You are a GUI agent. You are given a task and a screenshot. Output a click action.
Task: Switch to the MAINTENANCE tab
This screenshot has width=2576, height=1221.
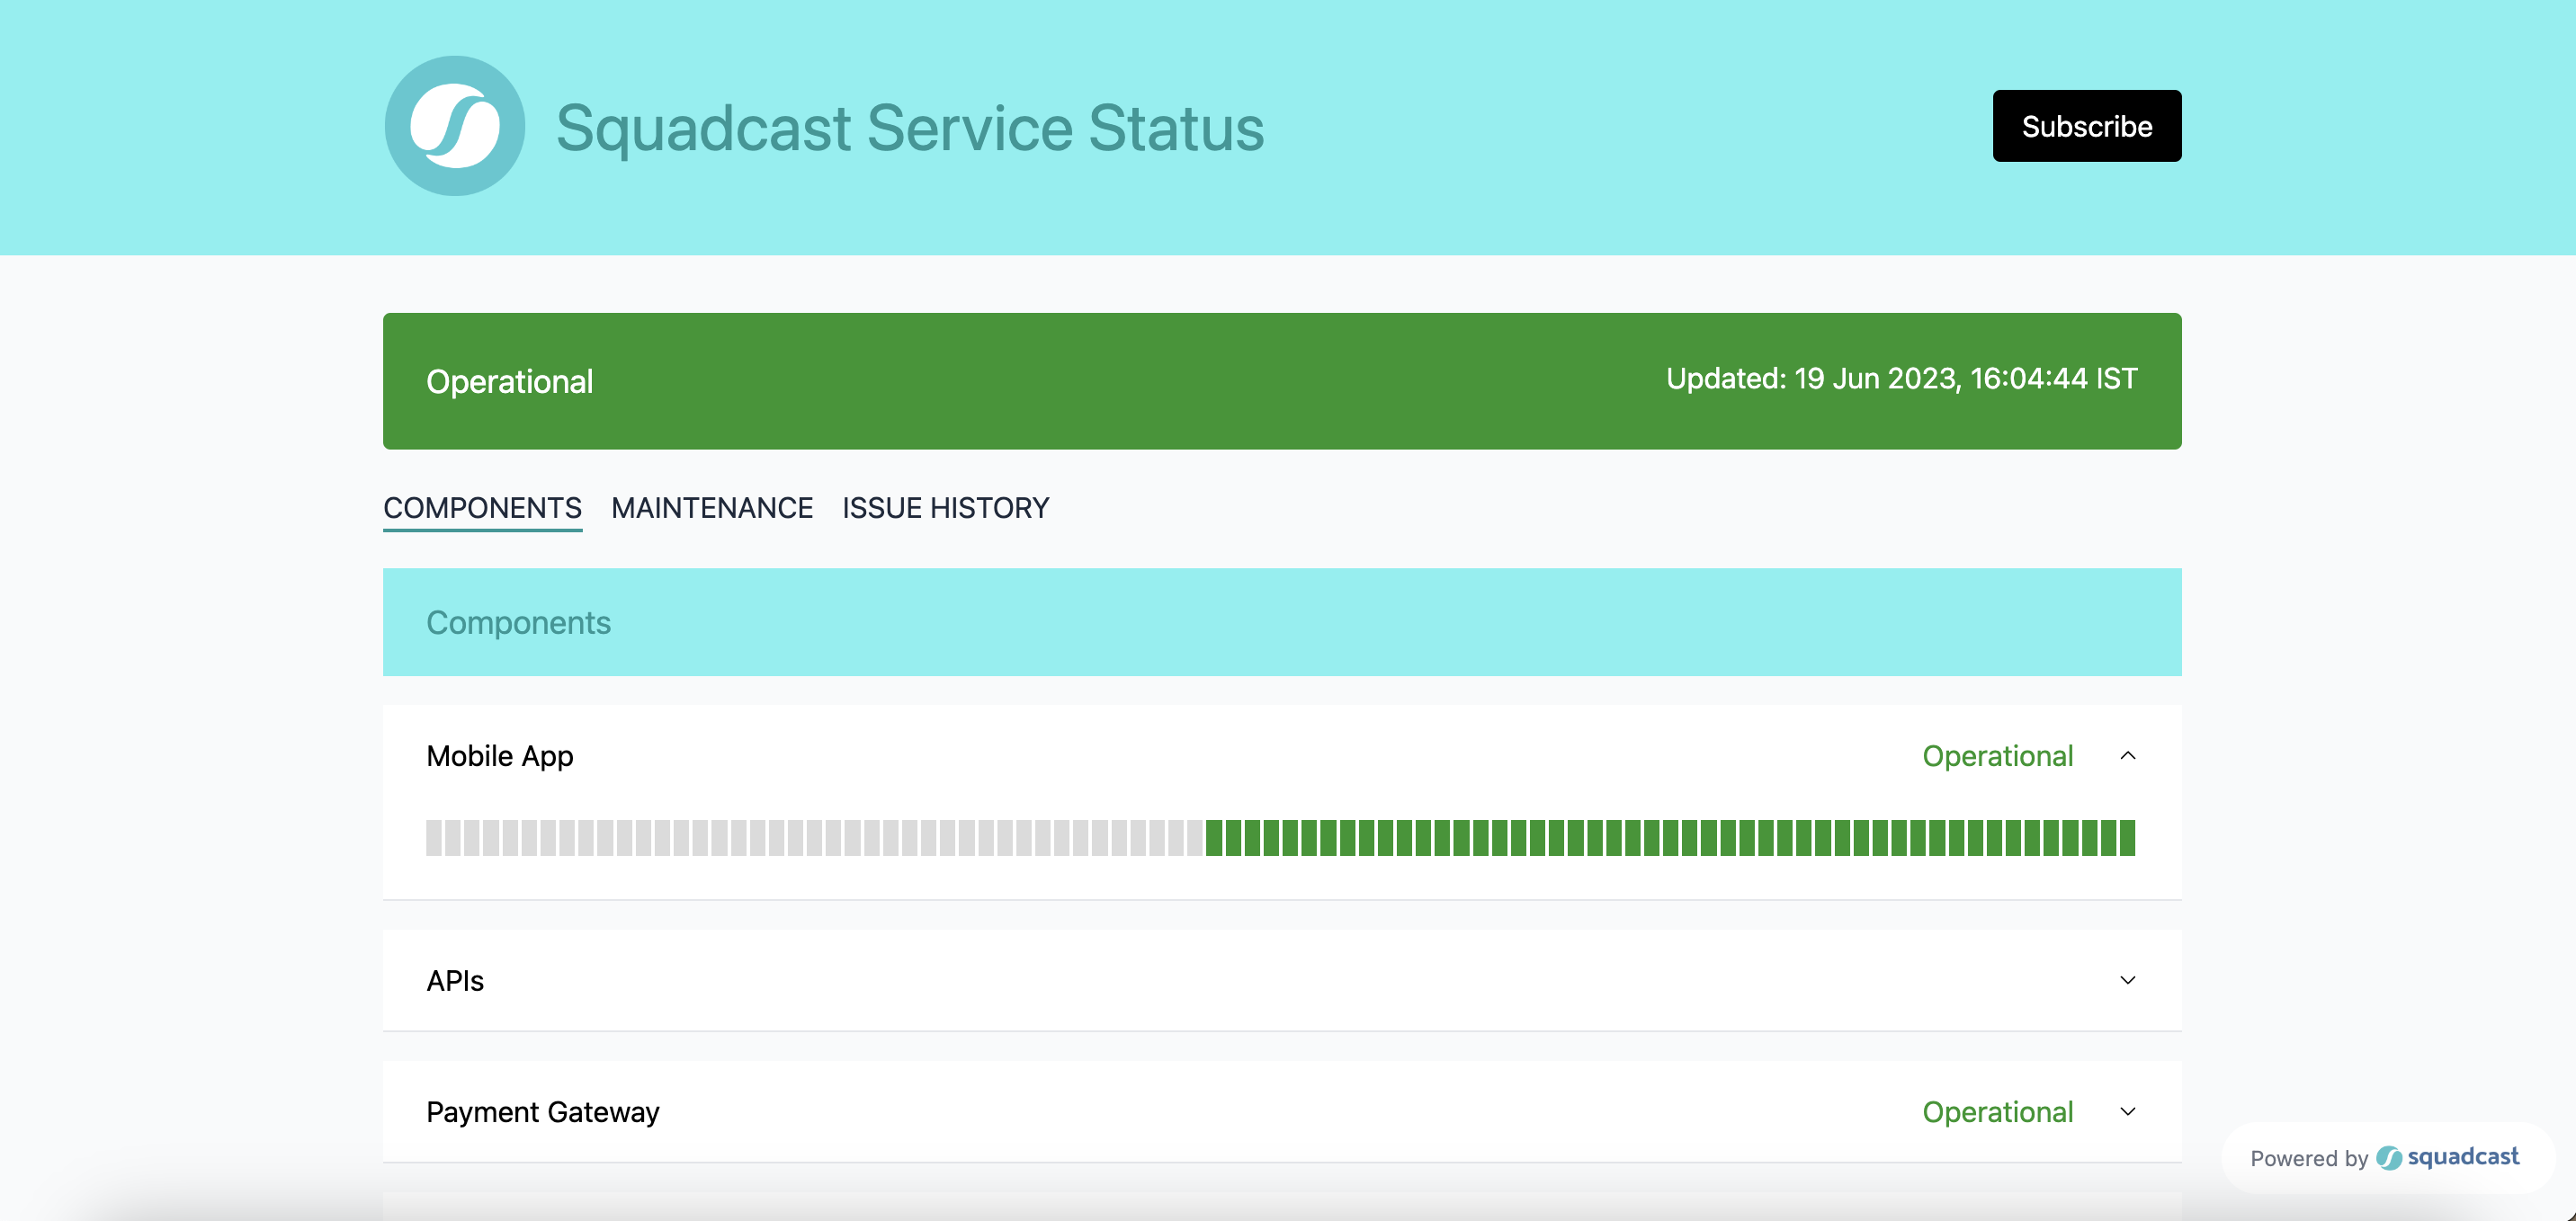[712, 507]
